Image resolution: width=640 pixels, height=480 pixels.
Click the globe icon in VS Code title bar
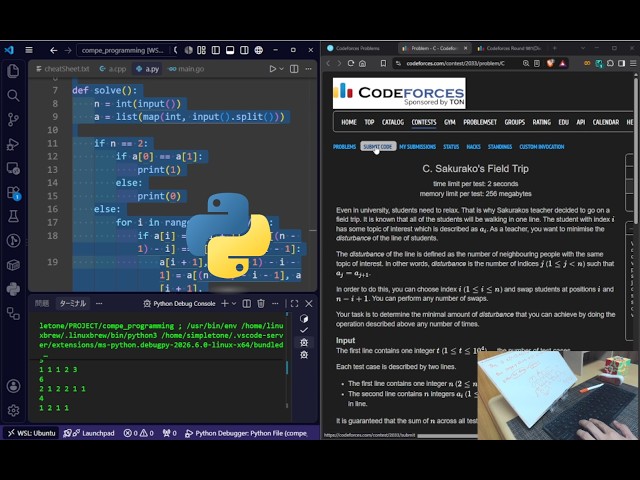pyautogui.click(x=259, y=50)
